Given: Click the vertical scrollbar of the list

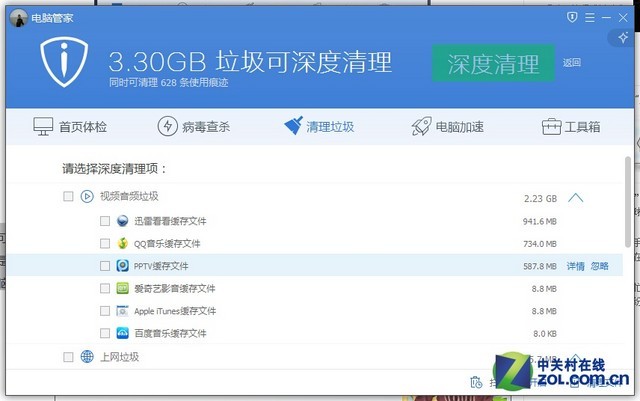Looking at the screenshot, I should pos(628,200).
